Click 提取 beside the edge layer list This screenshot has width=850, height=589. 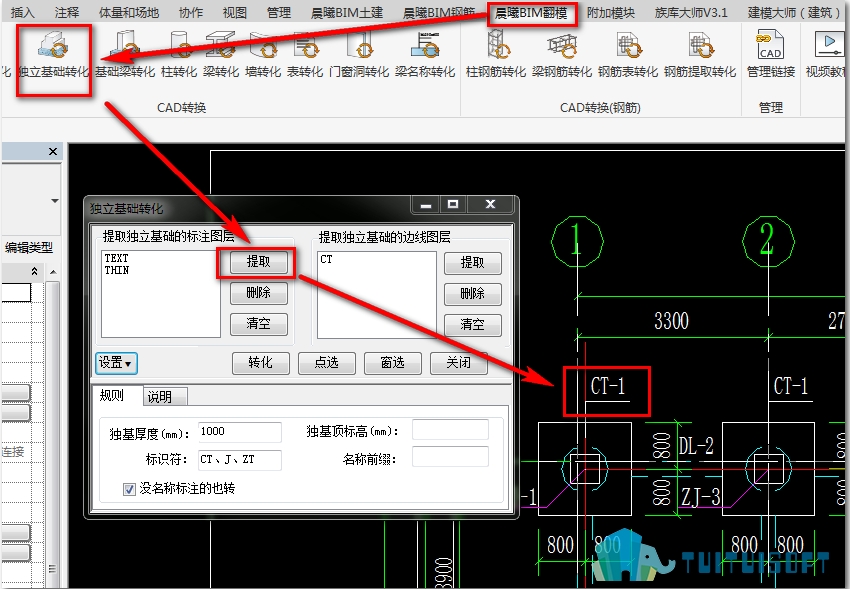click(472, 263)
